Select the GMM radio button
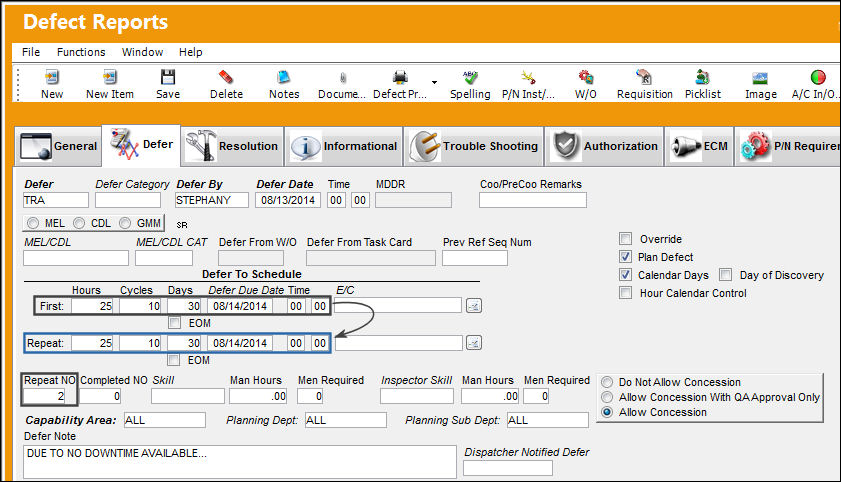This screenshot has height=482, width=841. 125,223
